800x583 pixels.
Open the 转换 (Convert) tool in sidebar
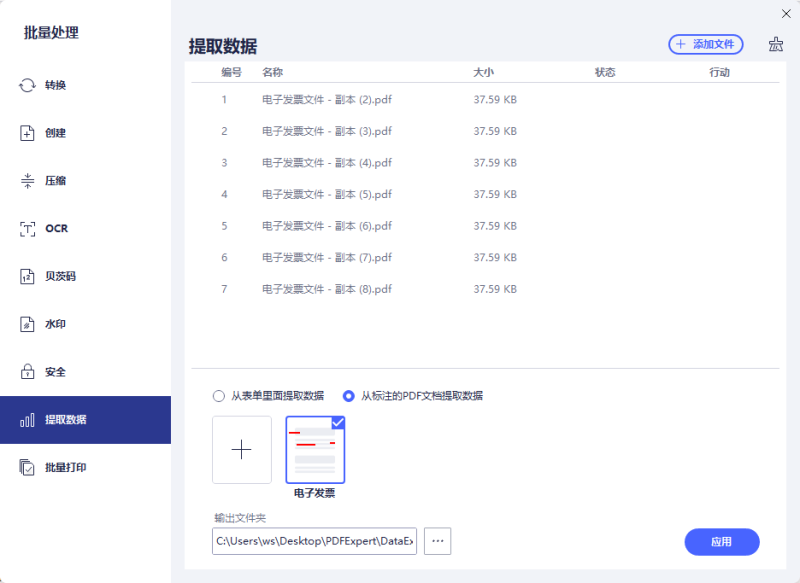pyautogui.click(x=51, y=85)
